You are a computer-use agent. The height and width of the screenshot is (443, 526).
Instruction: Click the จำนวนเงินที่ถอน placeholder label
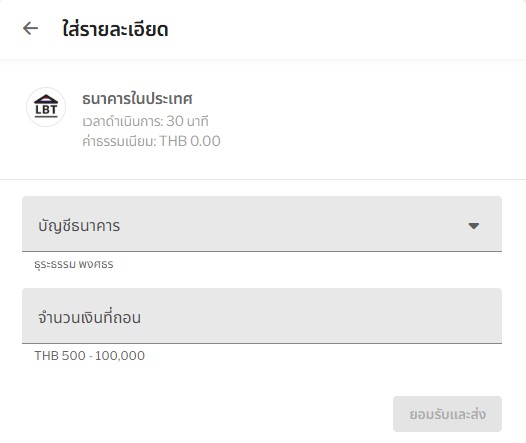pyautogui.click(x=89, y=318)
